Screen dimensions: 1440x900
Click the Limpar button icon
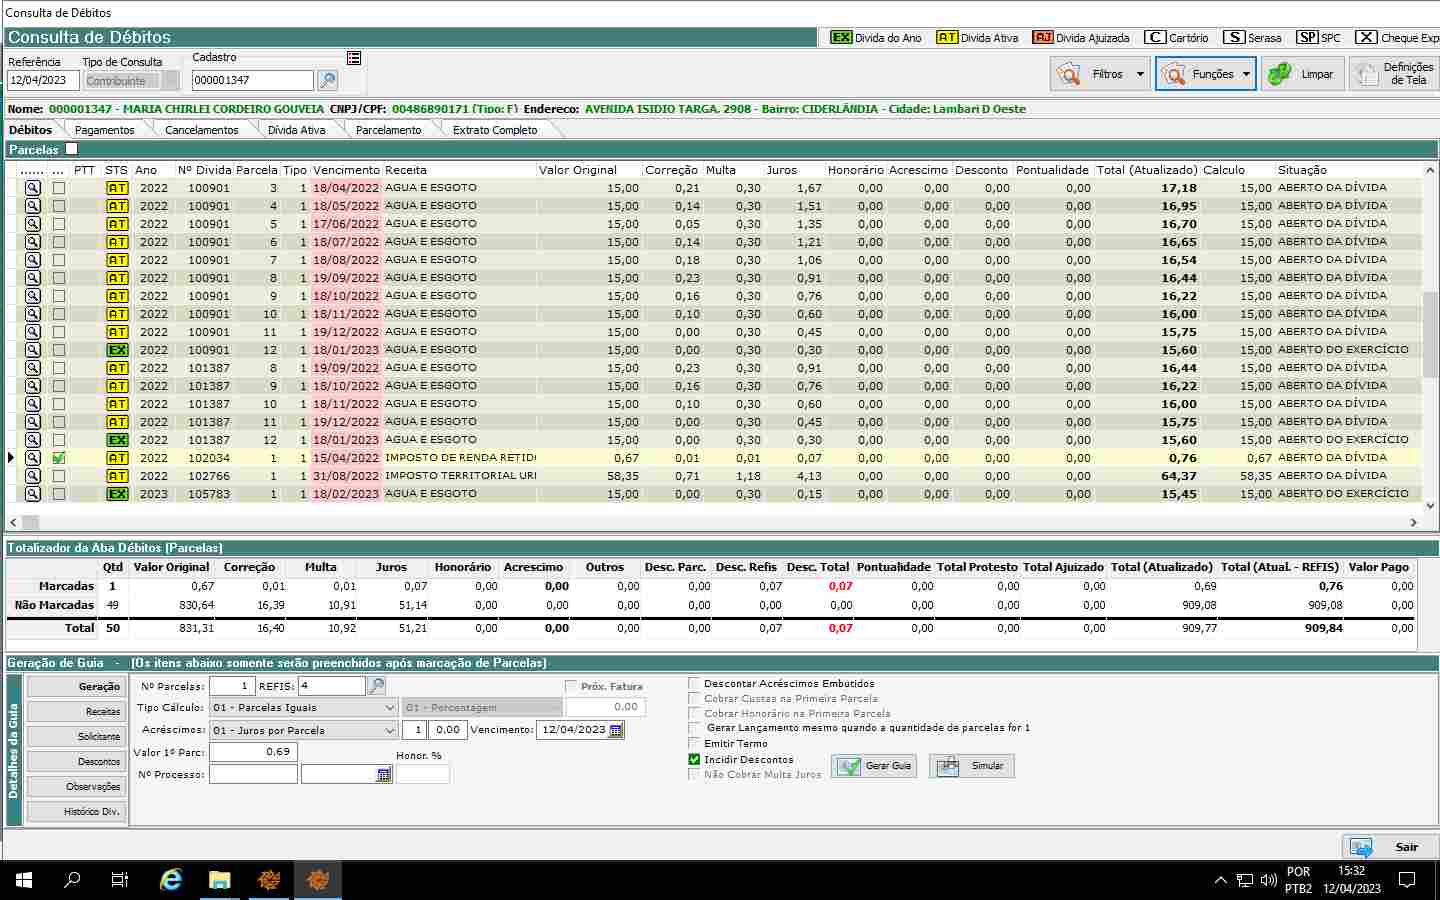click(x=1279, y=74)
